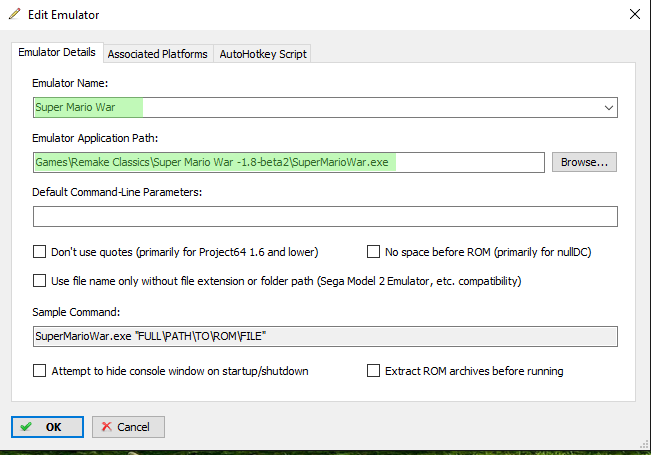The width and height of the screenshot is (651, 455).
Task: Confirm changes with the OK button
Action: pyautogui.click(x=47, y=427)
